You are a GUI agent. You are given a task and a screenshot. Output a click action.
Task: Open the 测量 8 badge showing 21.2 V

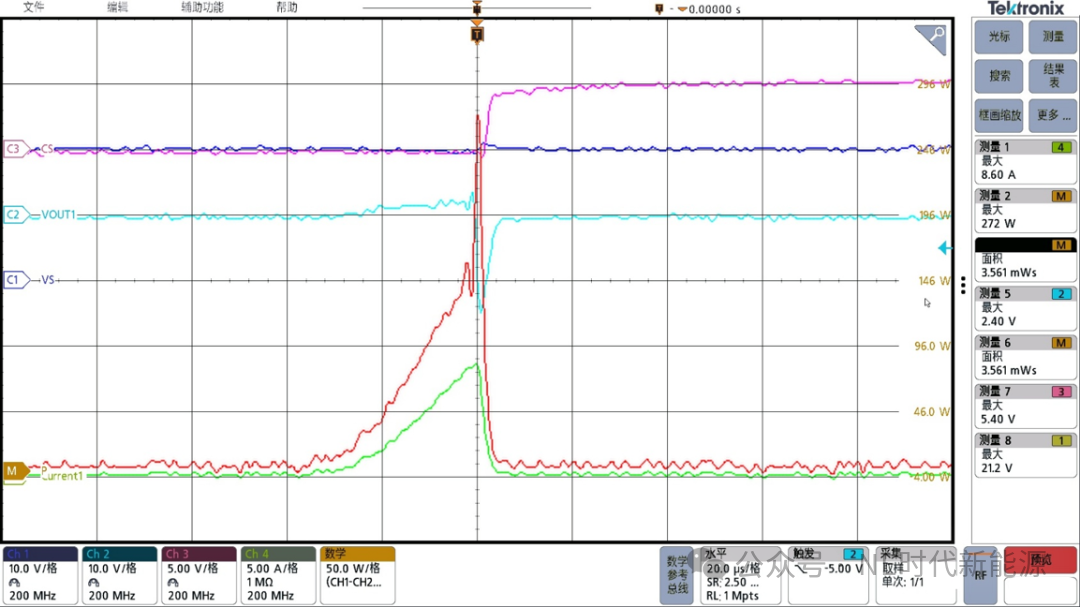(1025, 454)
